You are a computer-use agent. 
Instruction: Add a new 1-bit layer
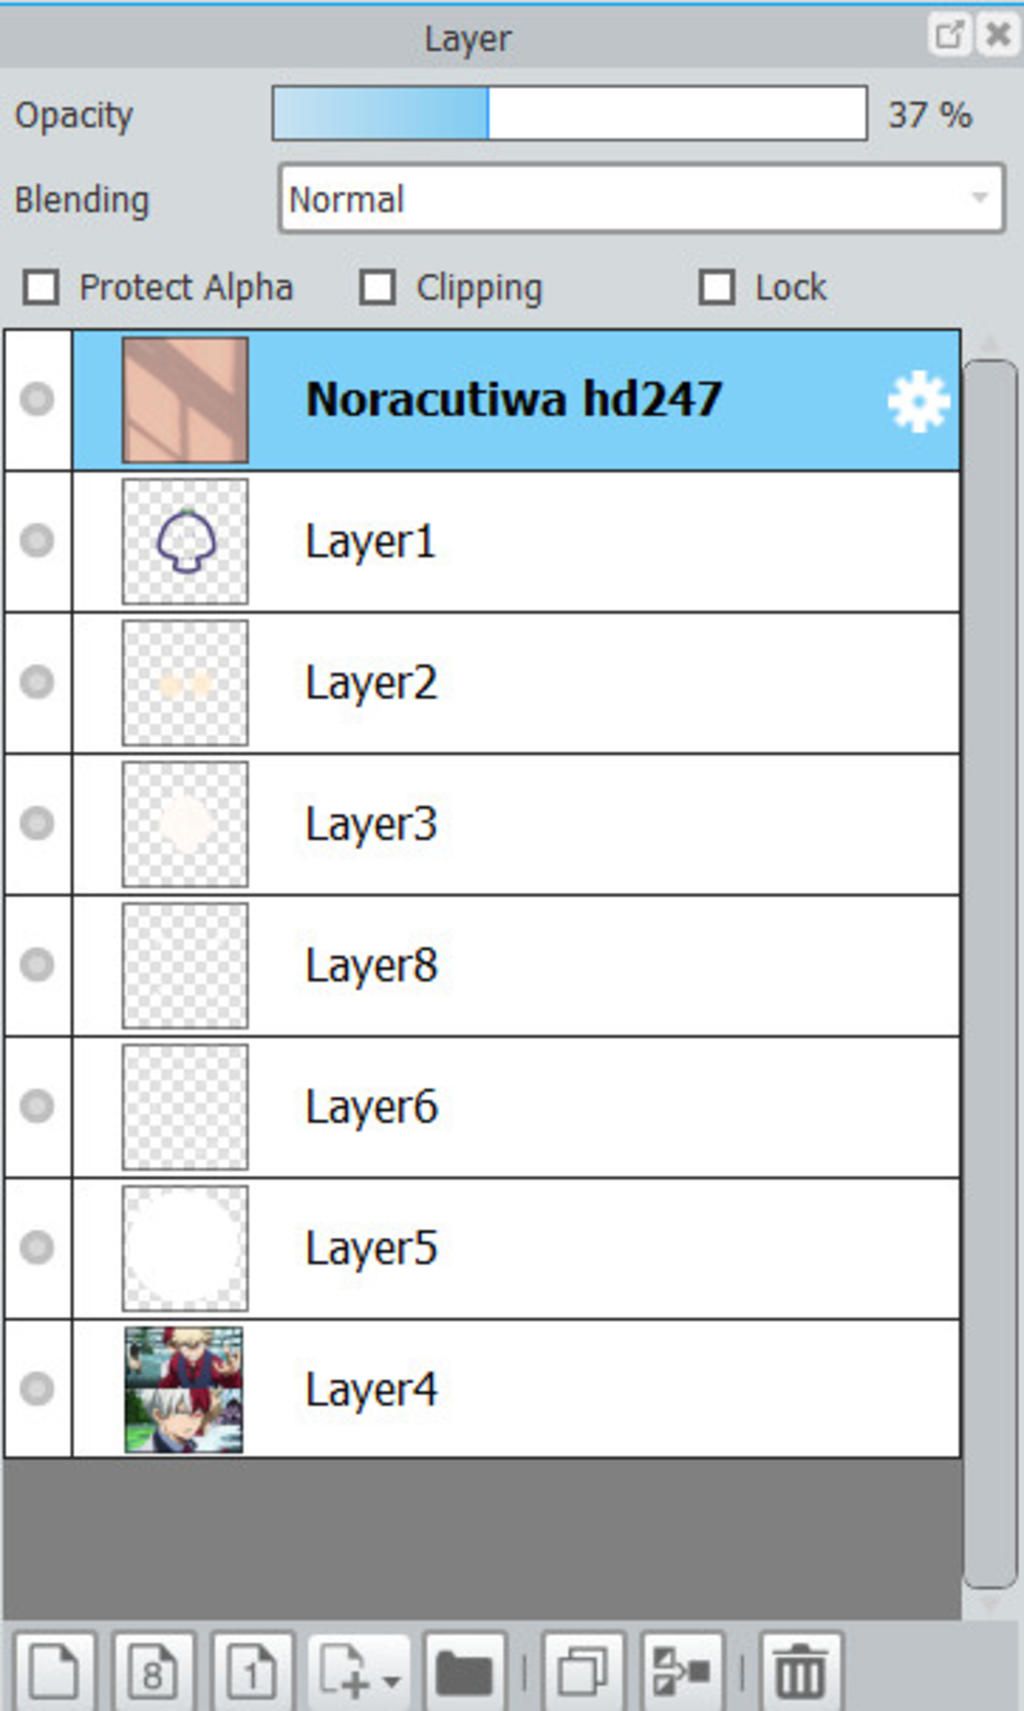[x=252, y=1671]
